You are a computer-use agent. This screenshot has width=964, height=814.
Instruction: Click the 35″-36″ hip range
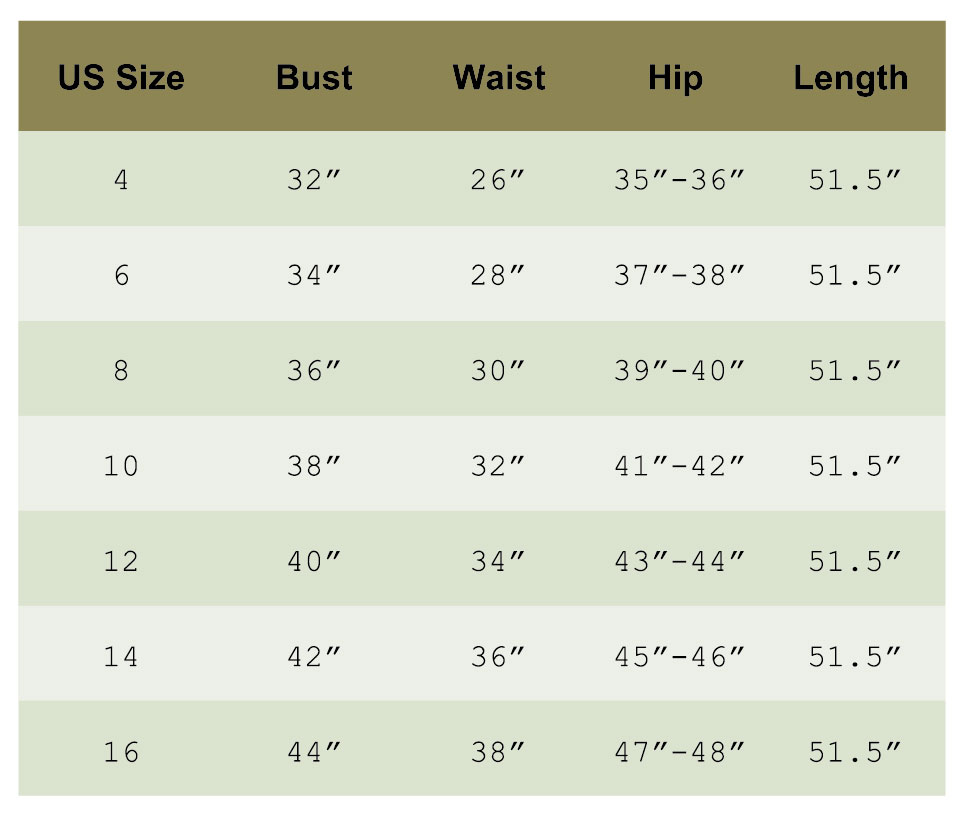point(680,181)
